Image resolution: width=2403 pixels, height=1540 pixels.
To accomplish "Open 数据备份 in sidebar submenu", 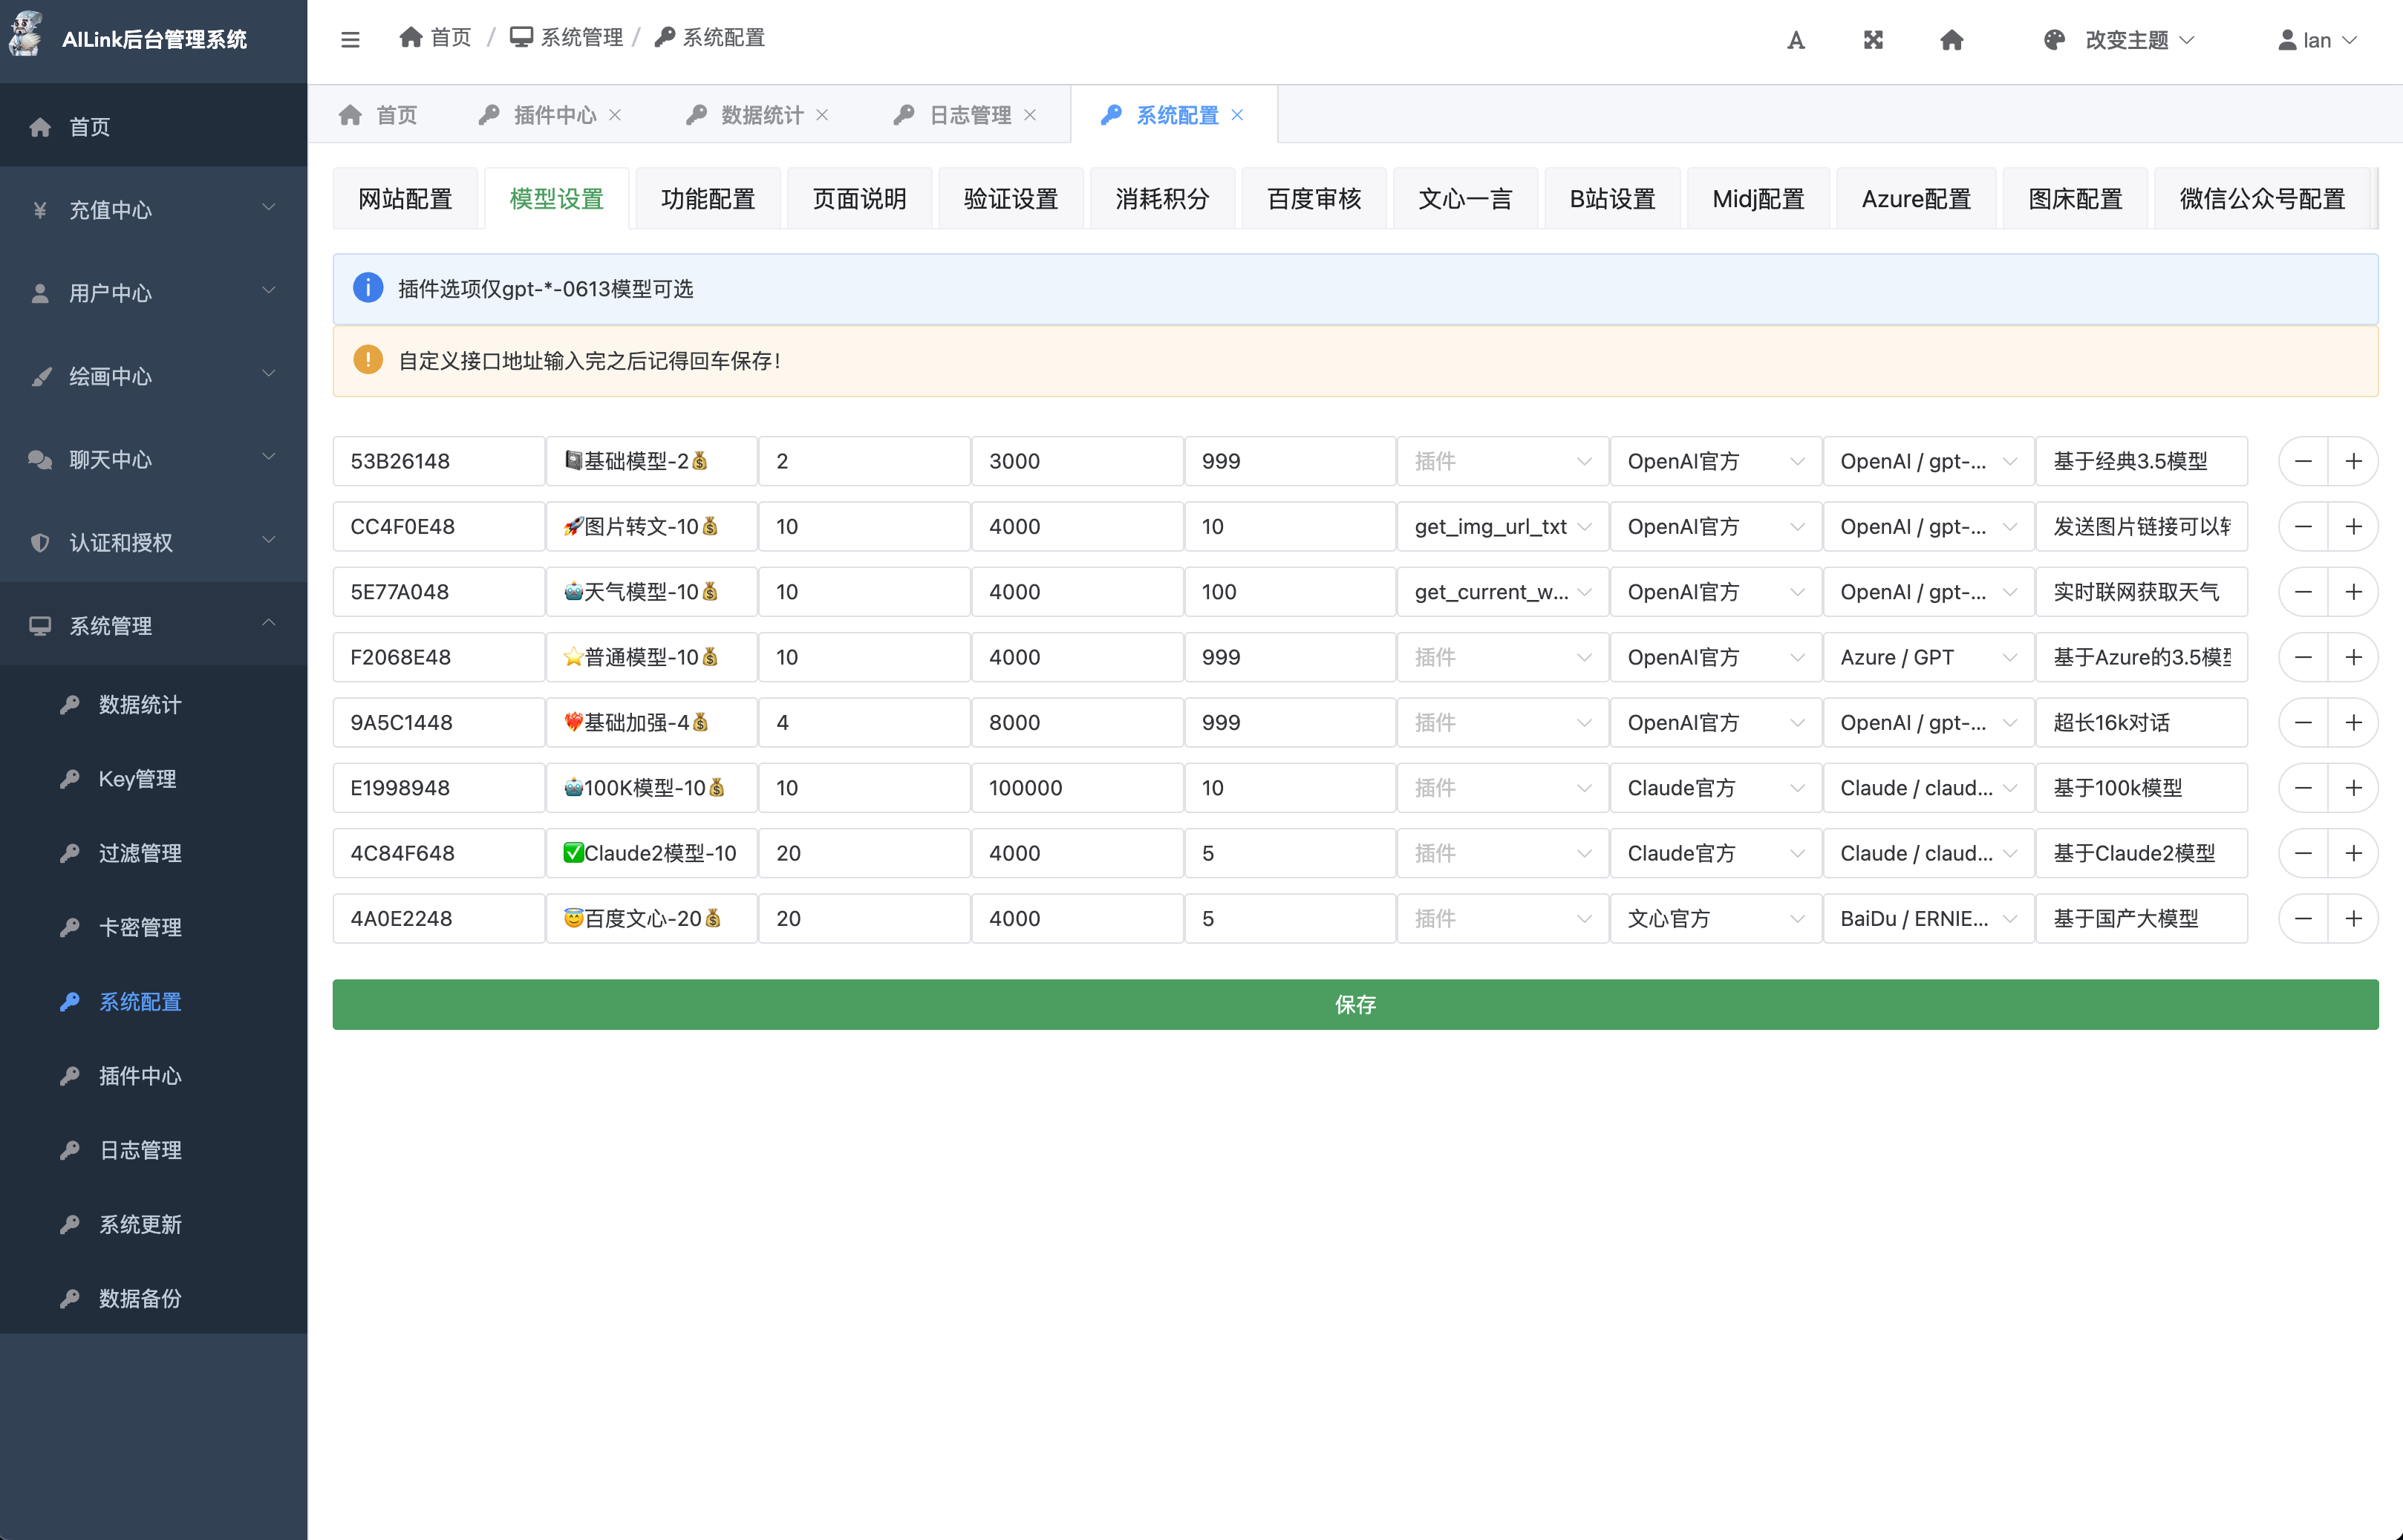I will [153, 1298].
